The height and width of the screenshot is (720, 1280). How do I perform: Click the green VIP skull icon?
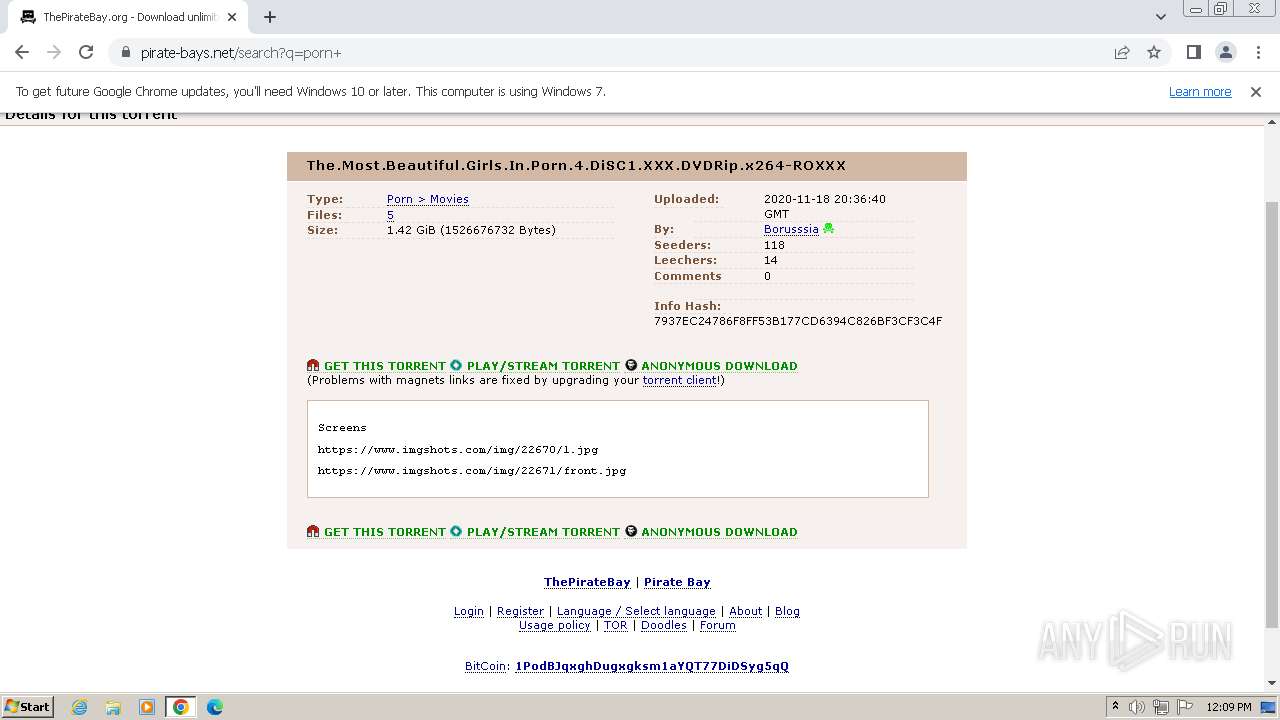828,229
